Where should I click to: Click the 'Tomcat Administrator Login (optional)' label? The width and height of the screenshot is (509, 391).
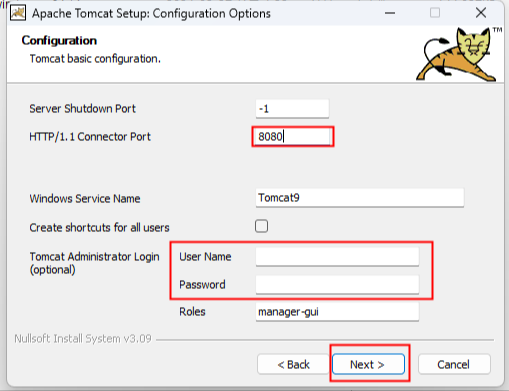click(x=95, y=263)
